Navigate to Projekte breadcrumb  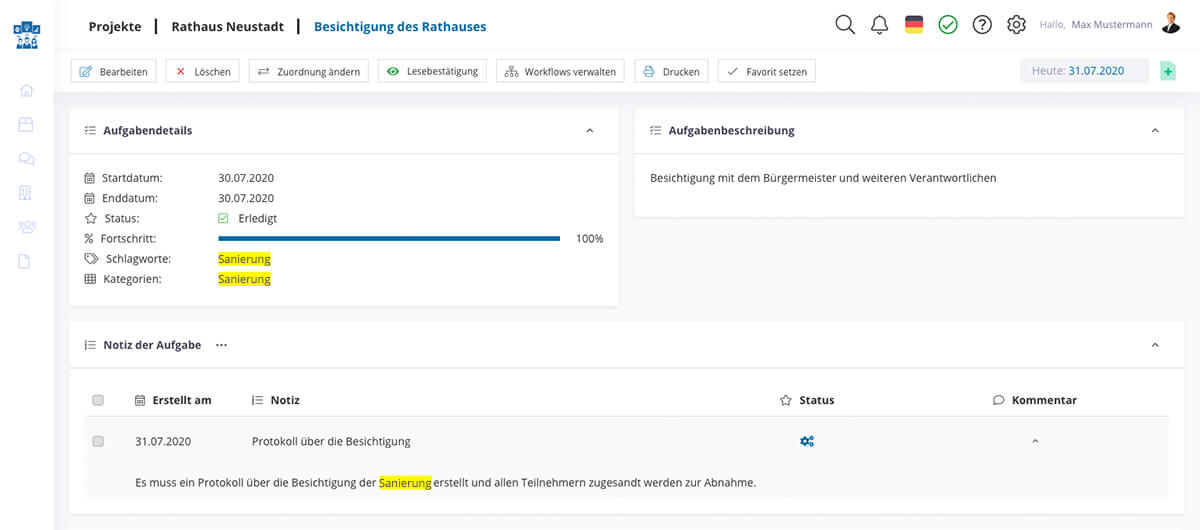pyautogui.click(x=115, y=27)
